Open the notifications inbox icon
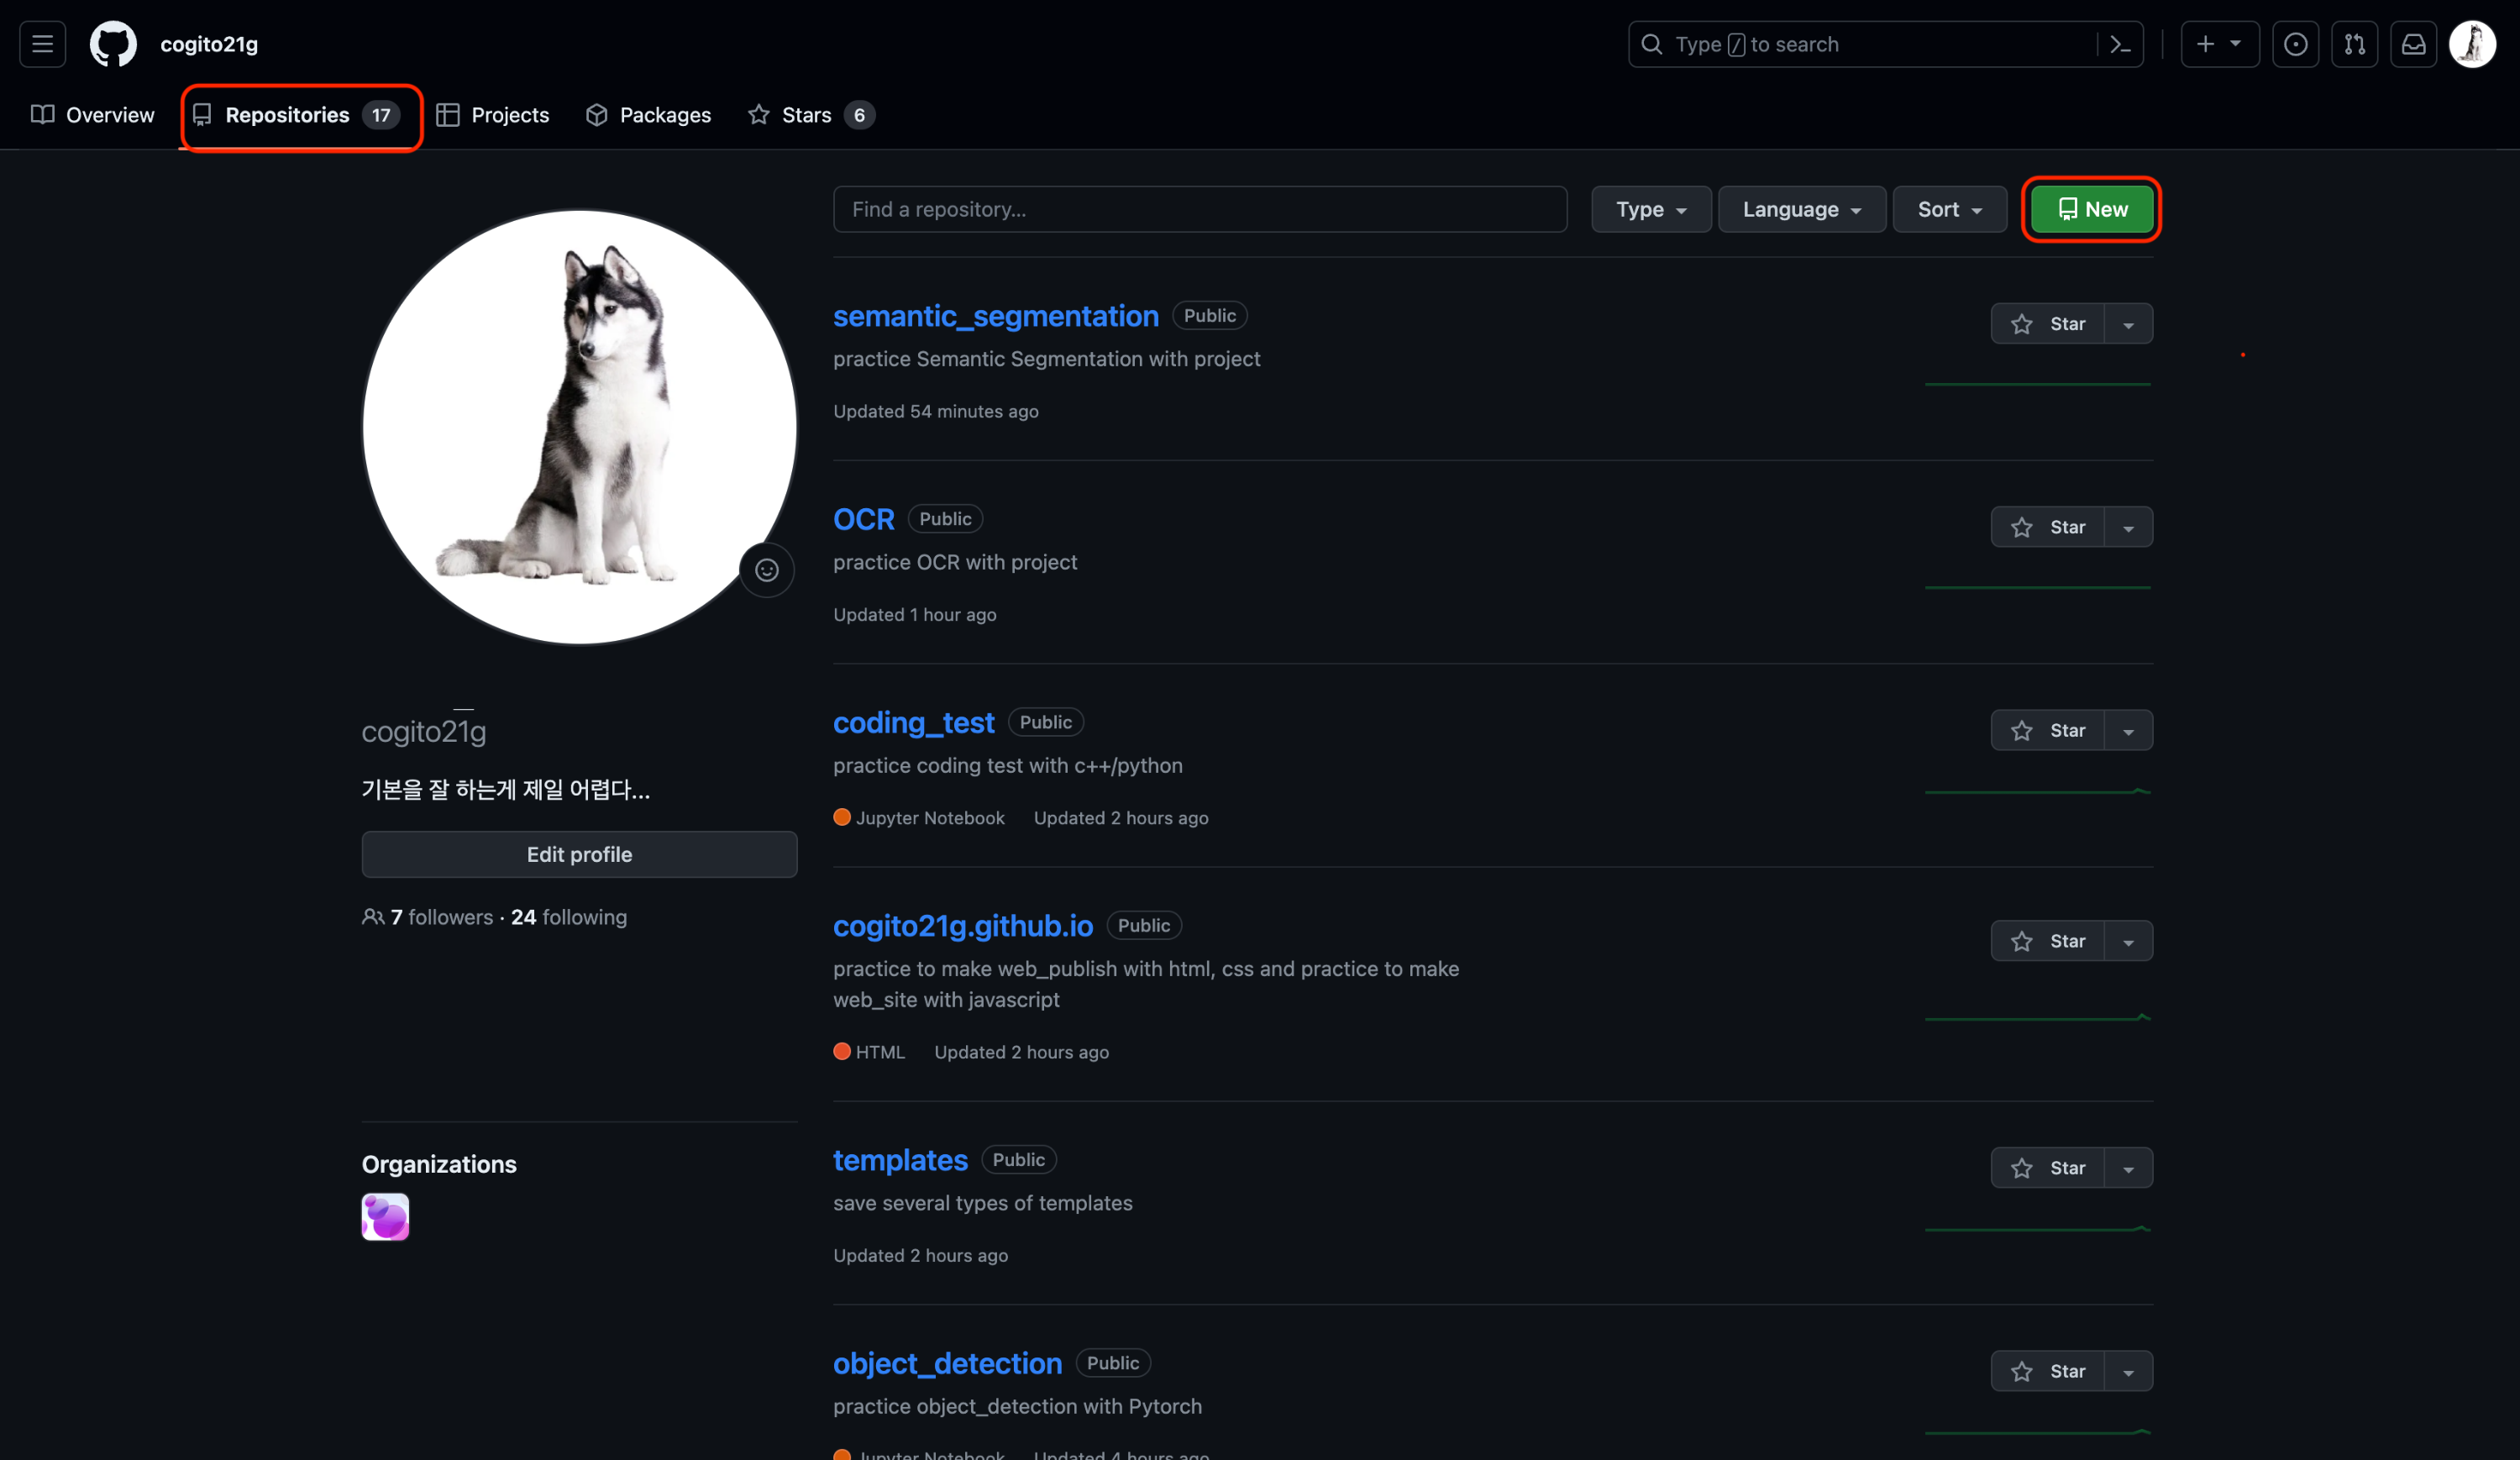 click(x=2413, y=44)
